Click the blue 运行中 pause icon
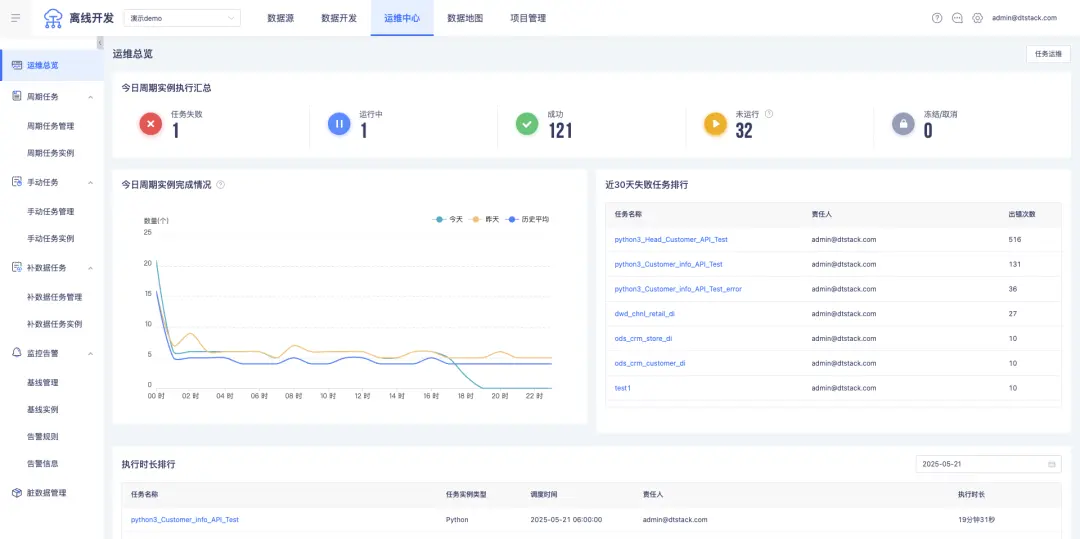 (x=339, y=124)
